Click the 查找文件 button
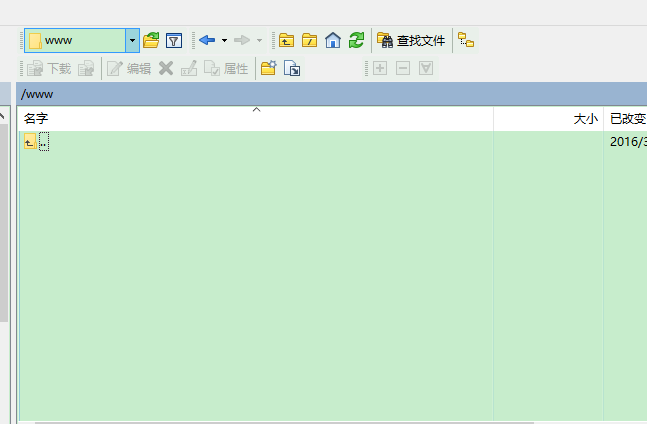647x424 pixels. 411,41
